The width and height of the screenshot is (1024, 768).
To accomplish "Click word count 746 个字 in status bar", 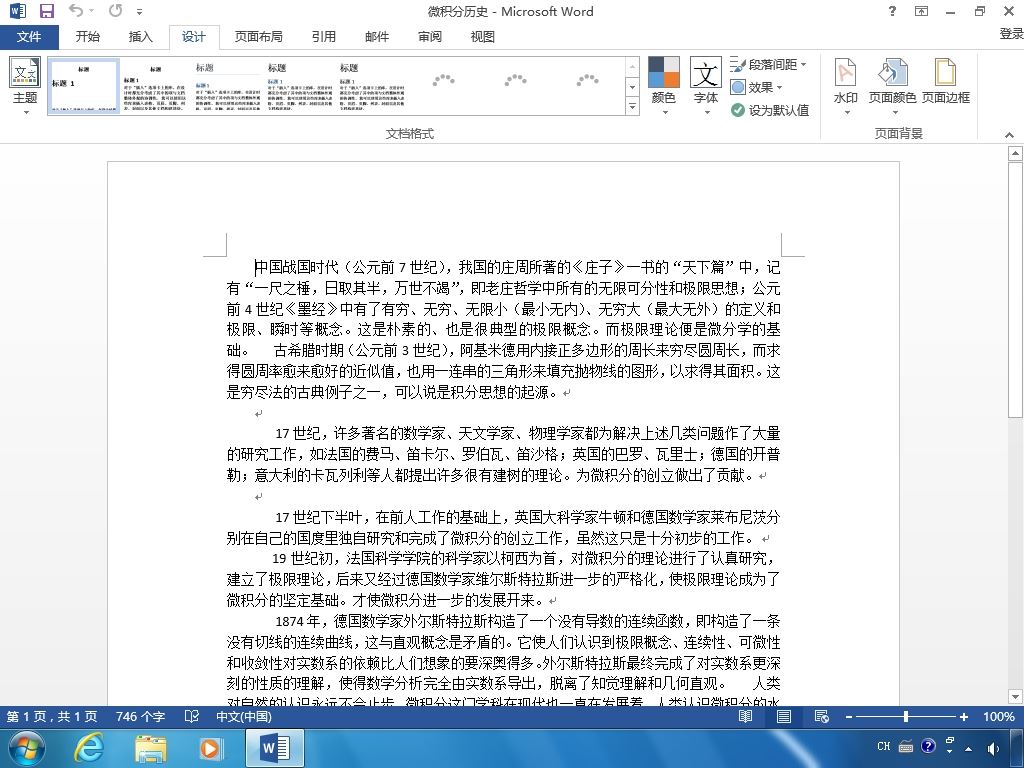I will [140, 716].
